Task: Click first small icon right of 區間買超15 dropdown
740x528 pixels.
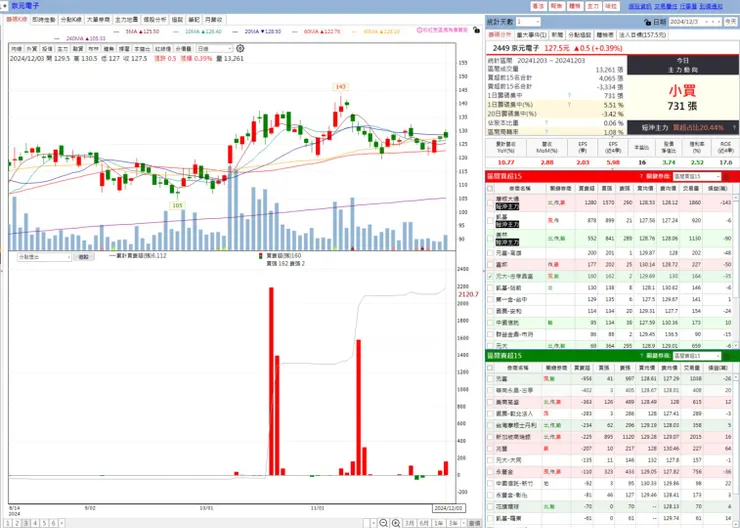Action: (x=726, y=176)
